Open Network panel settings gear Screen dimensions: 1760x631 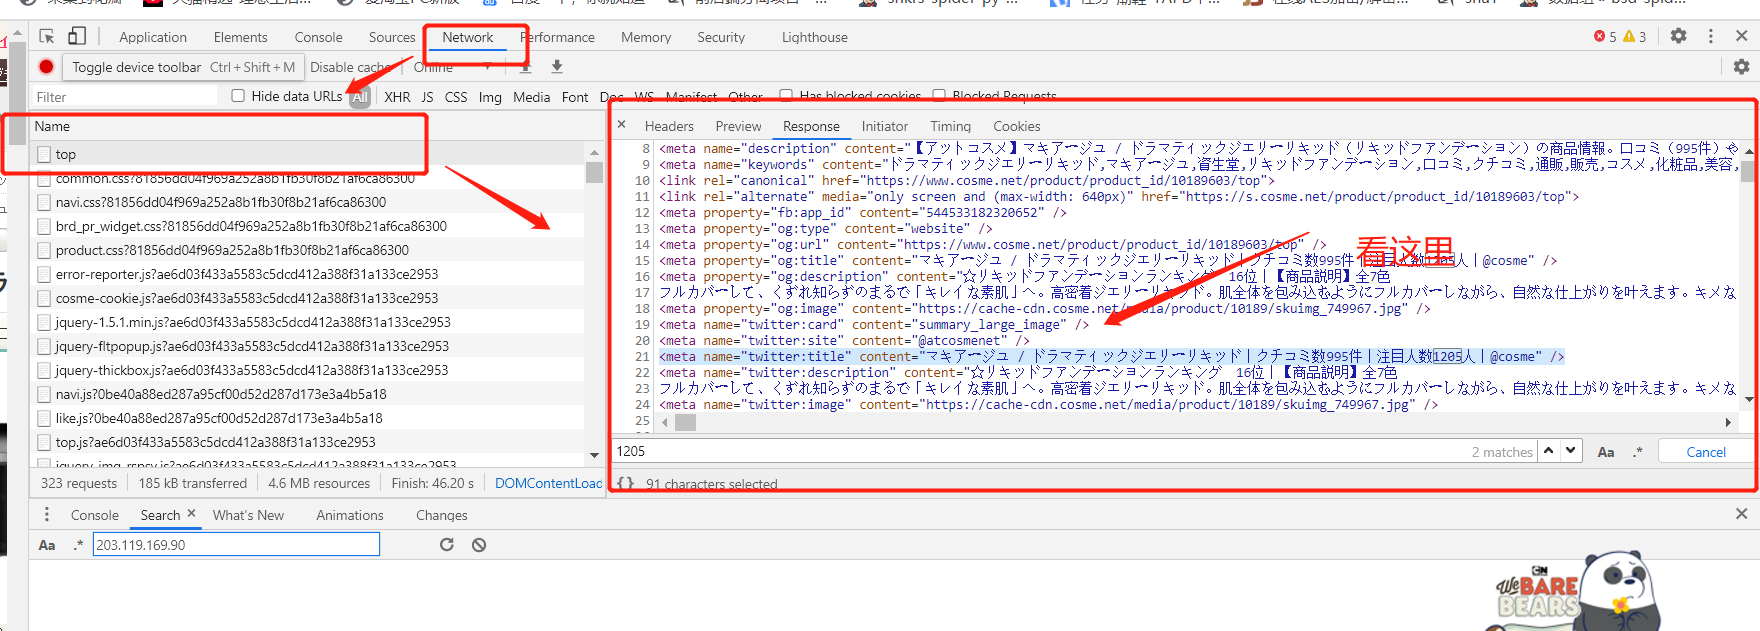(x=1741, y=66)
